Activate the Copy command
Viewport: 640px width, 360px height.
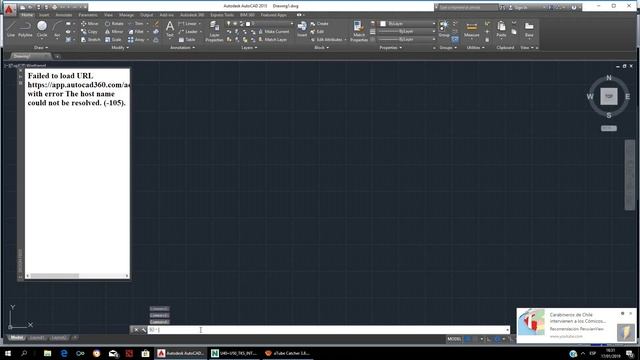[x=89, y=31]
